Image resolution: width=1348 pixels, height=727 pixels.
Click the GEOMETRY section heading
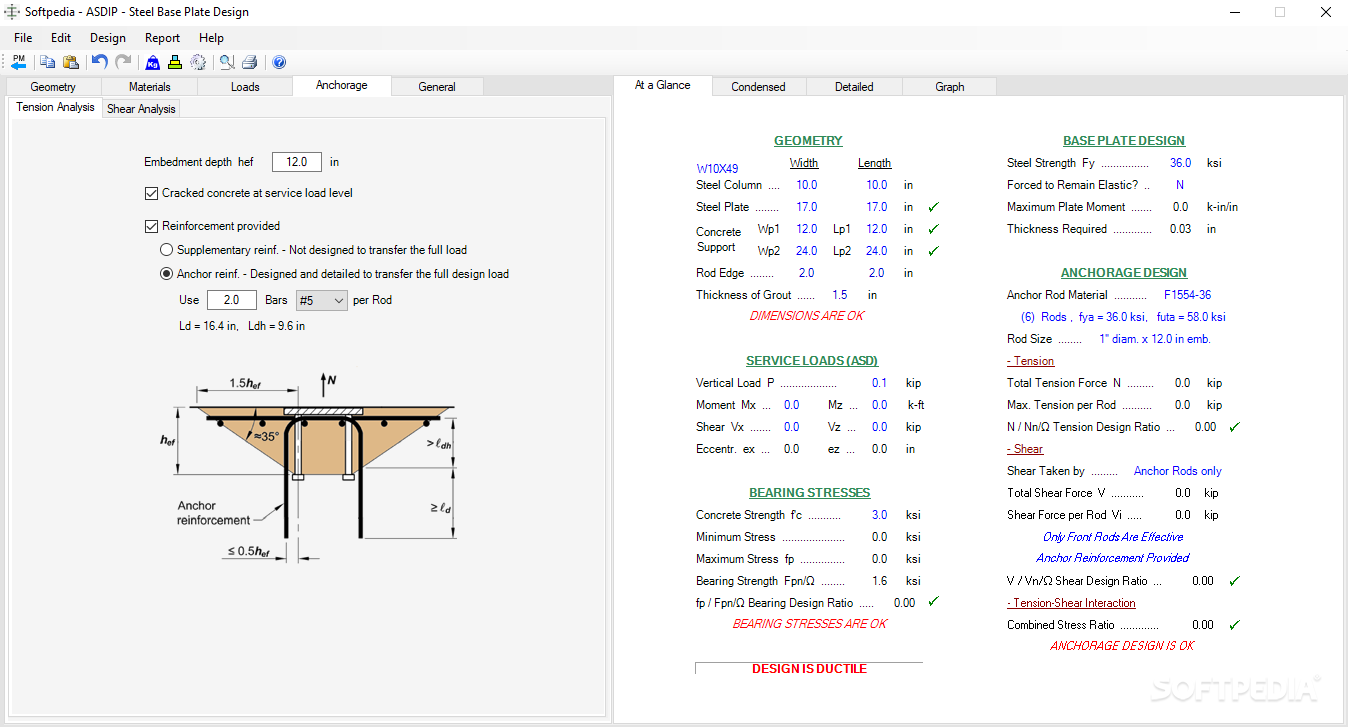[x=808, y=141]
